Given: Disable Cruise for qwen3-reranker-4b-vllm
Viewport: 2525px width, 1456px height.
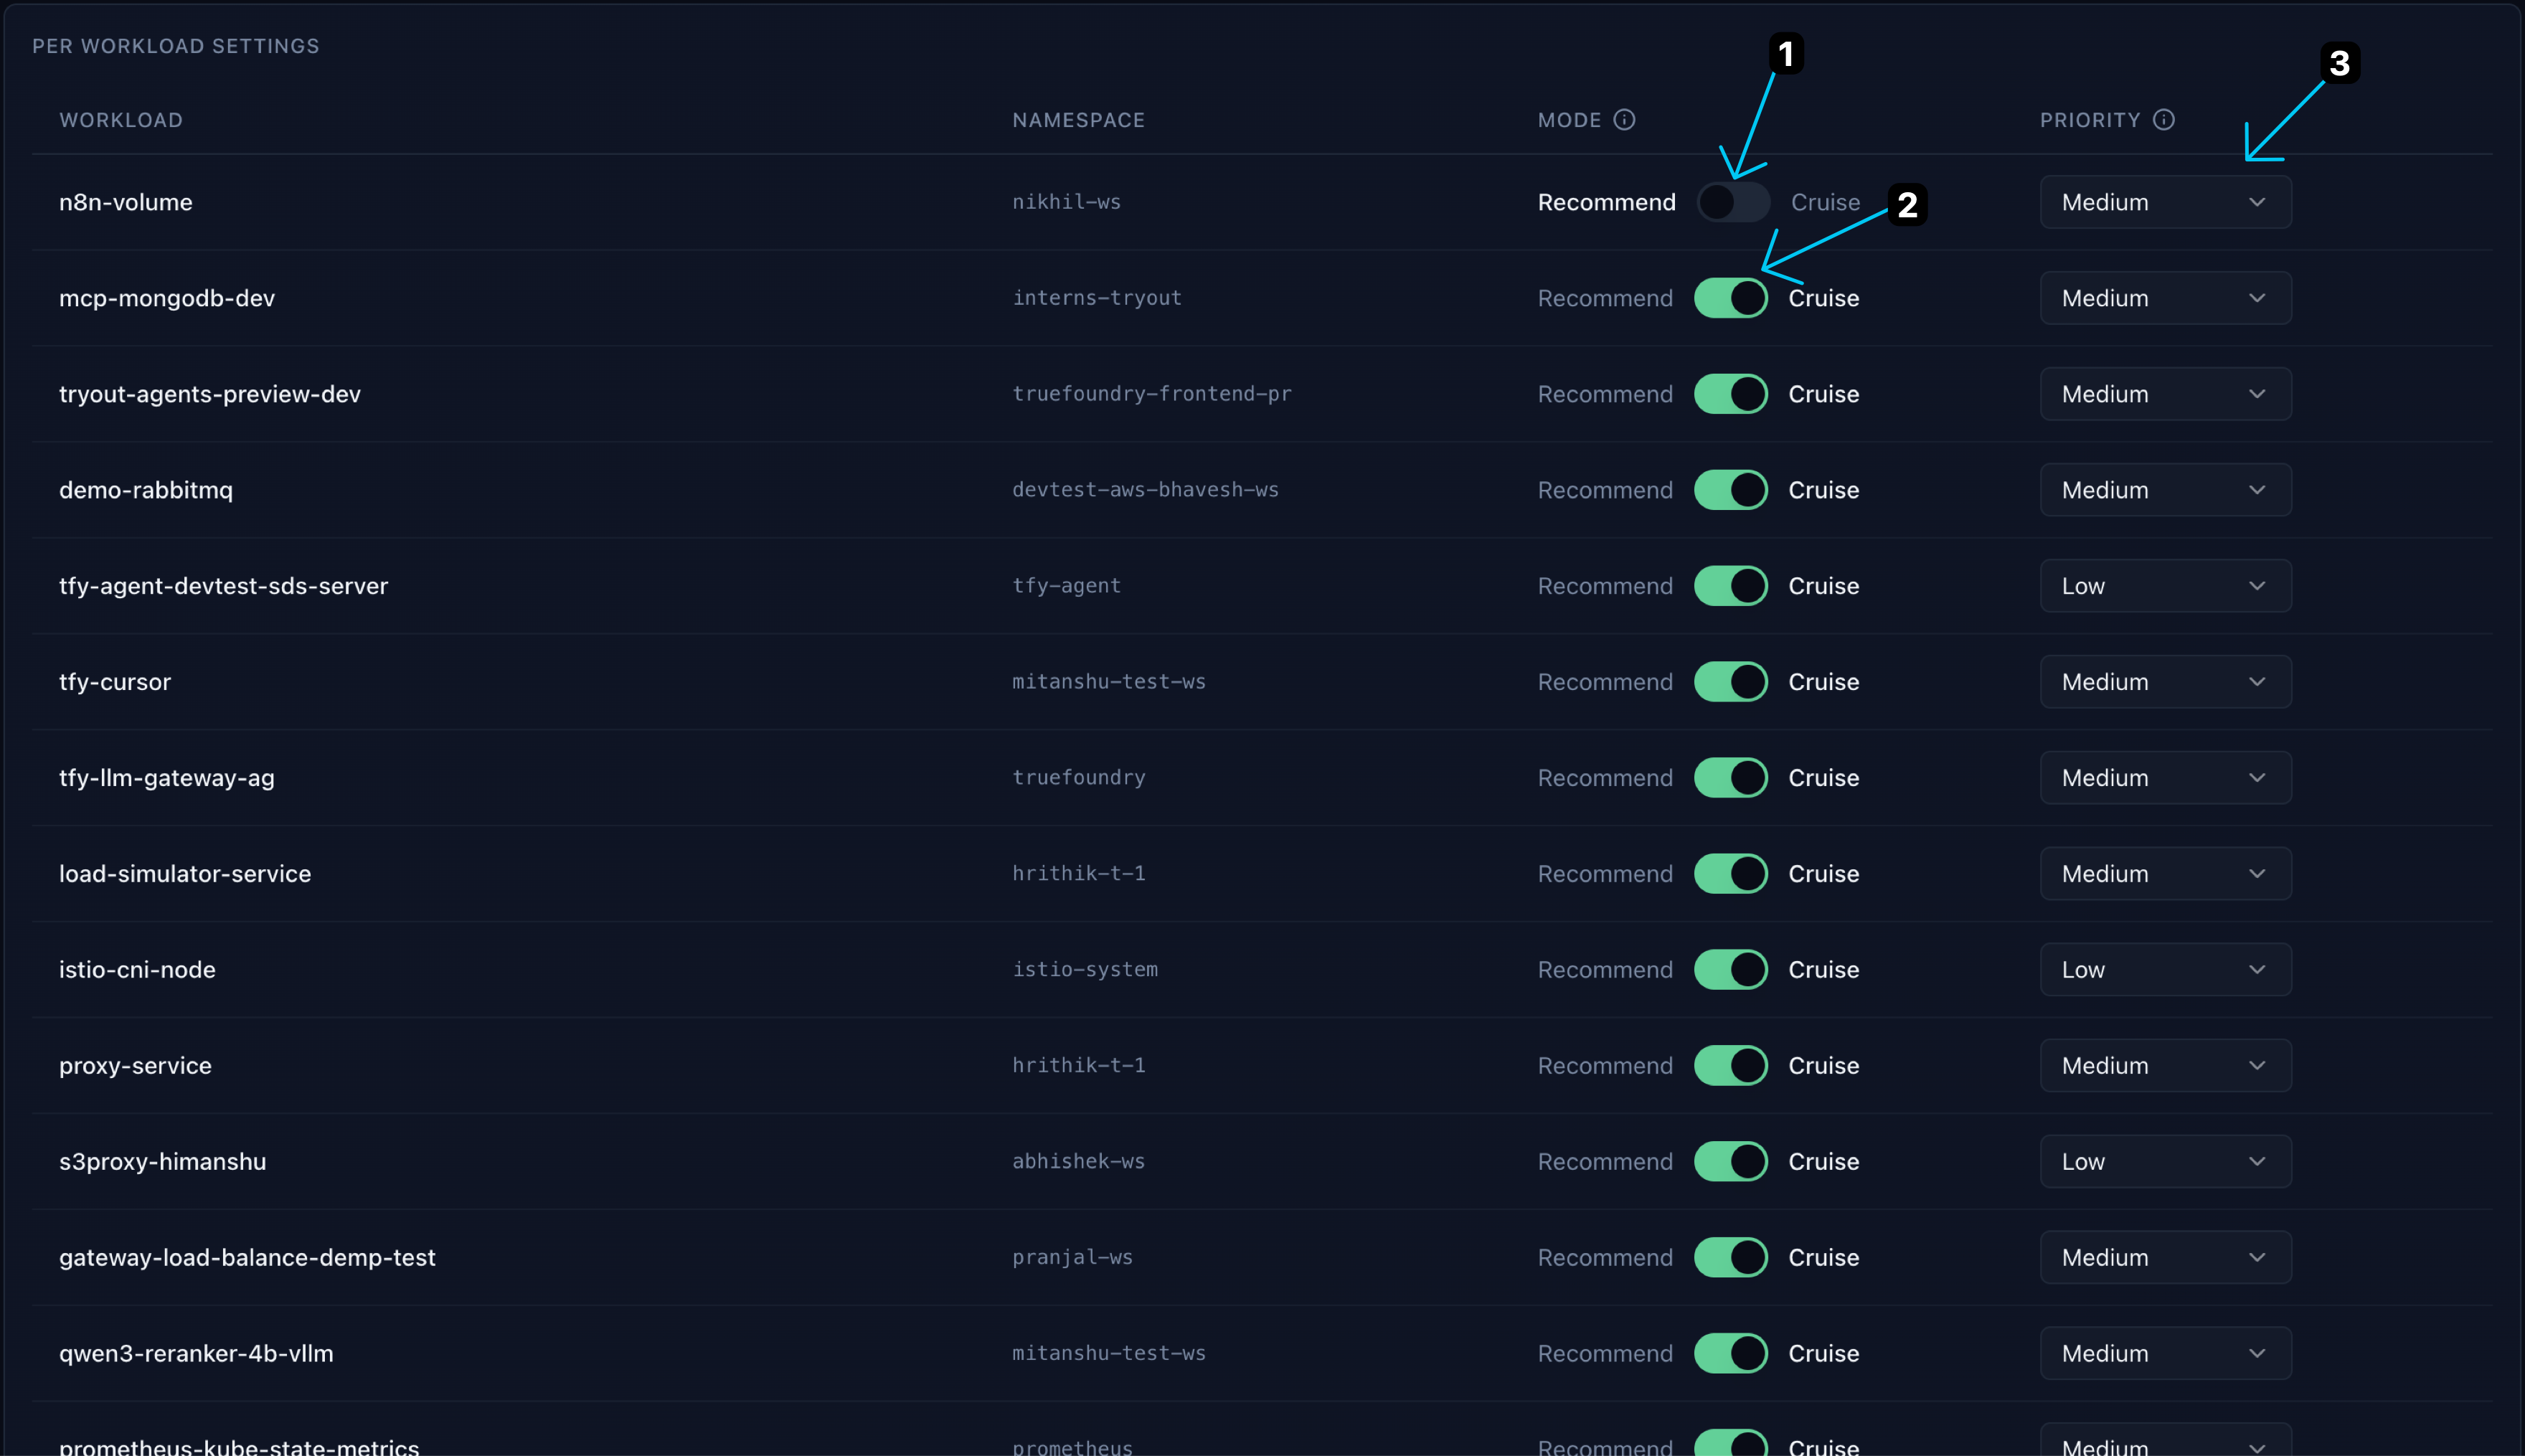Looking at the screenshot, I should tap(1731, 1353).
